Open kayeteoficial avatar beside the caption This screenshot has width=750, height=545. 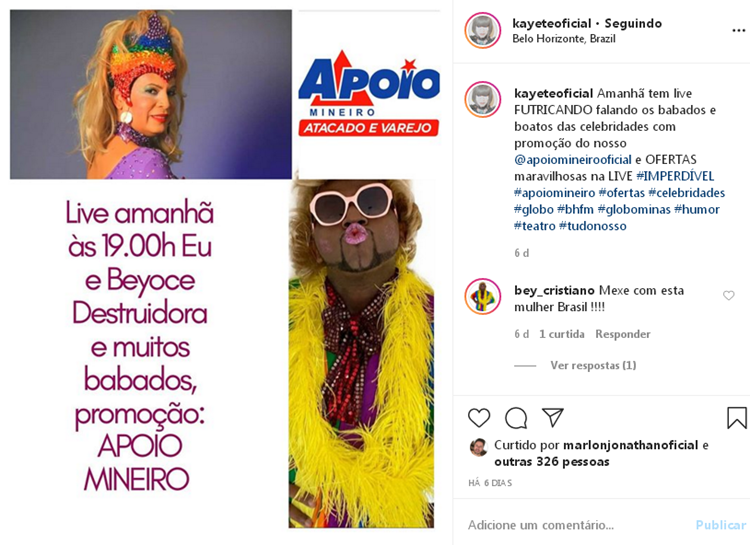483,100
